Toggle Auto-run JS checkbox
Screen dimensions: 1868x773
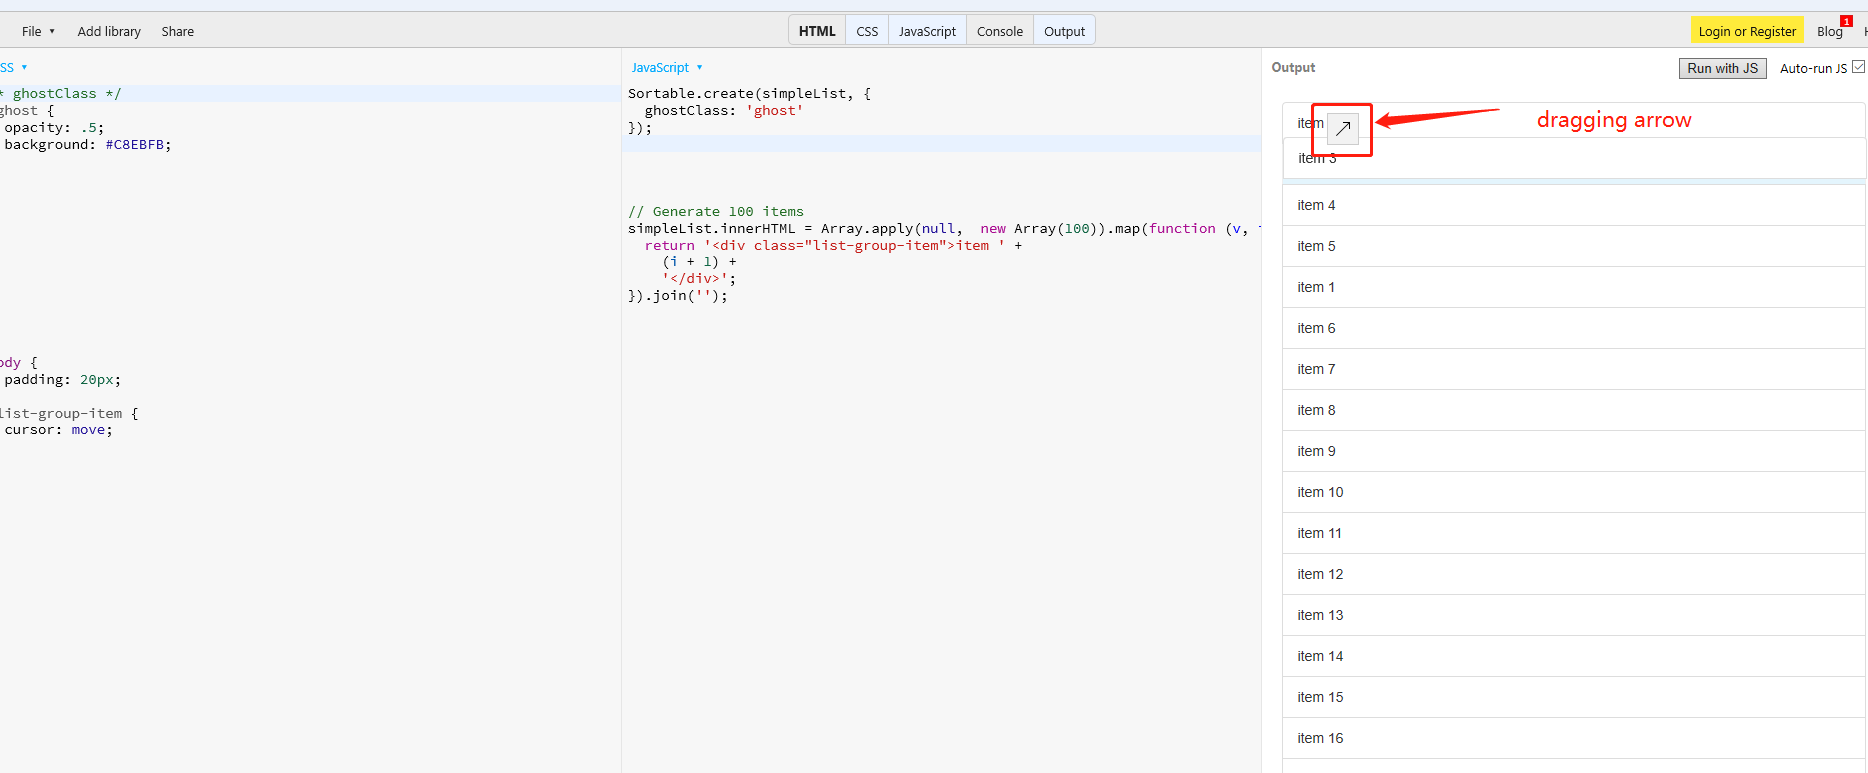(1858, 67)
